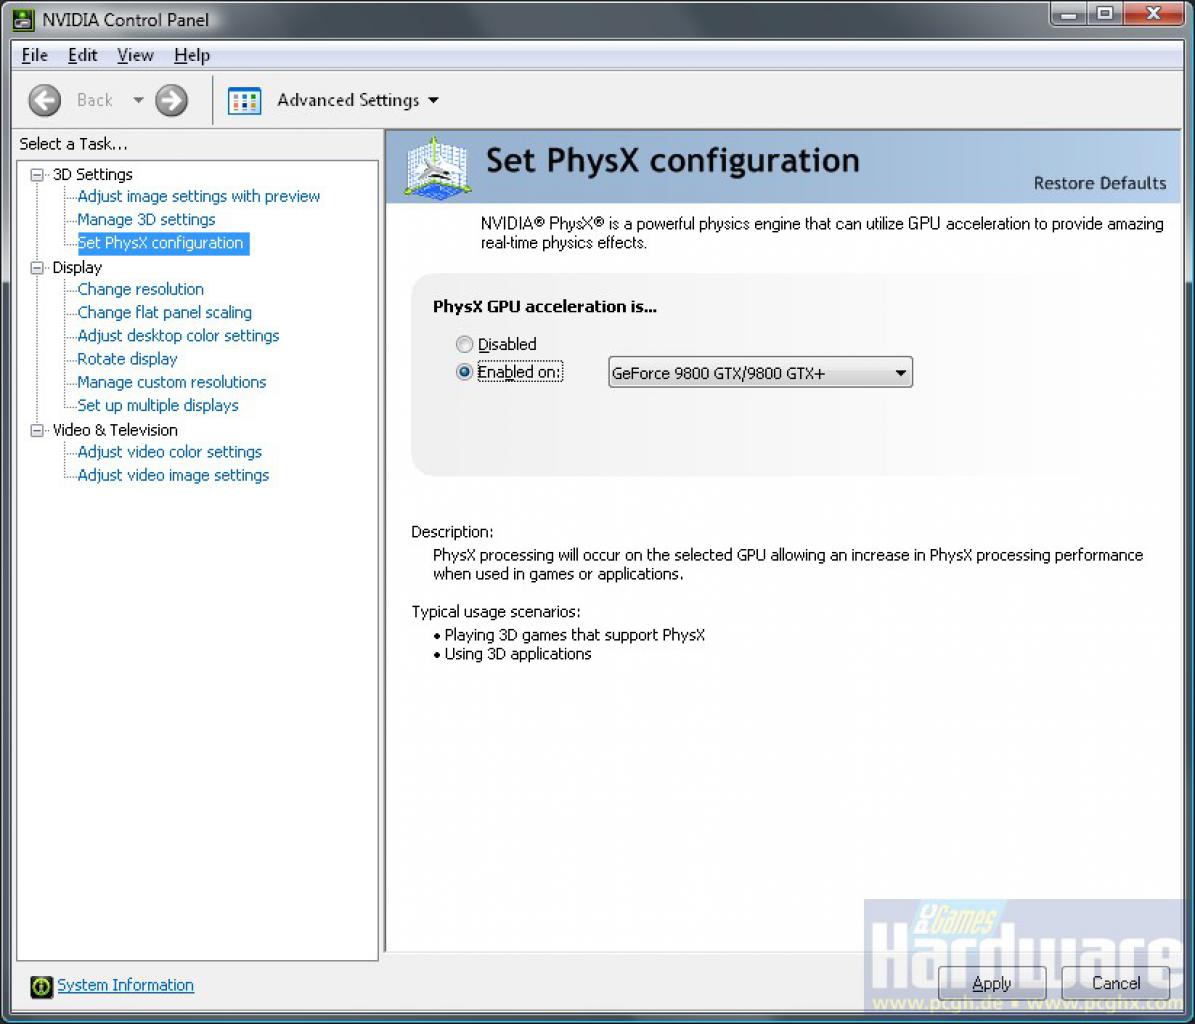Open the Back history dropdown arrow
This screenshot has height=1024, width=1195.
(138, 100)
